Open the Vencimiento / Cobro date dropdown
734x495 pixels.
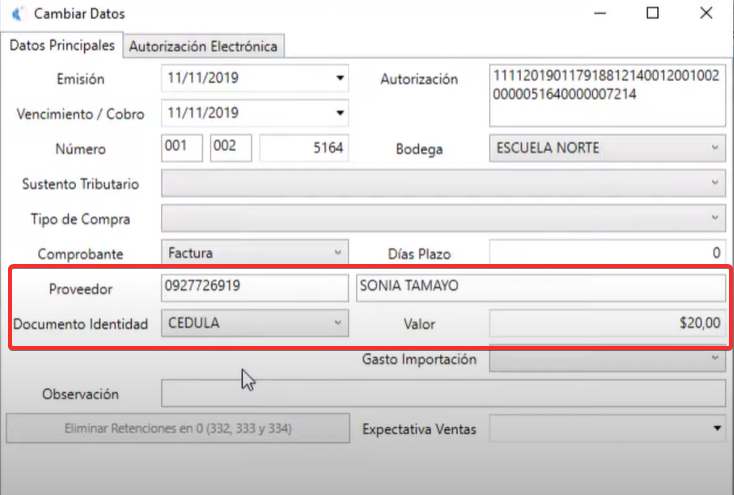340,113
